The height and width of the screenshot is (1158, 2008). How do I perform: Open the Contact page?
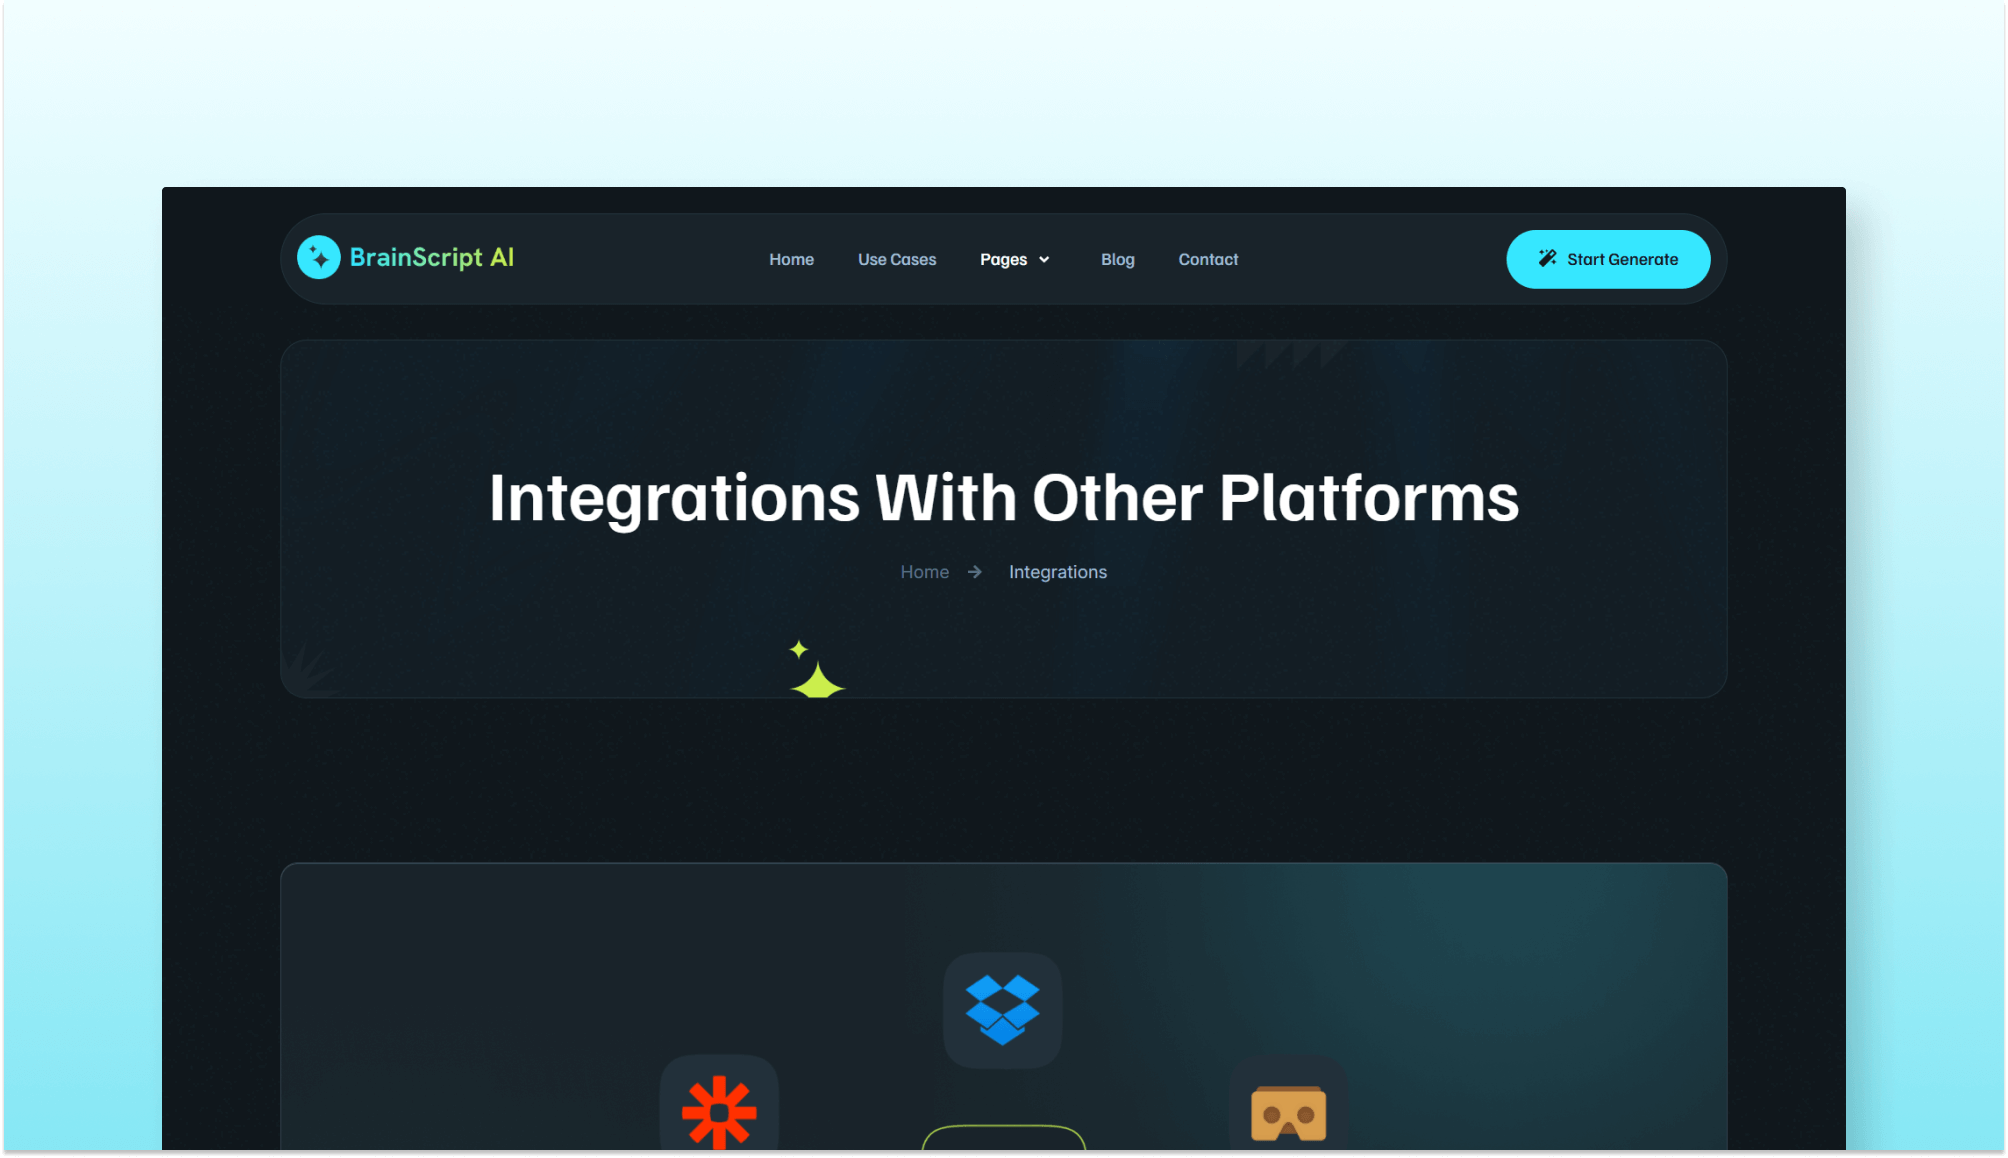coord(1207,259)
